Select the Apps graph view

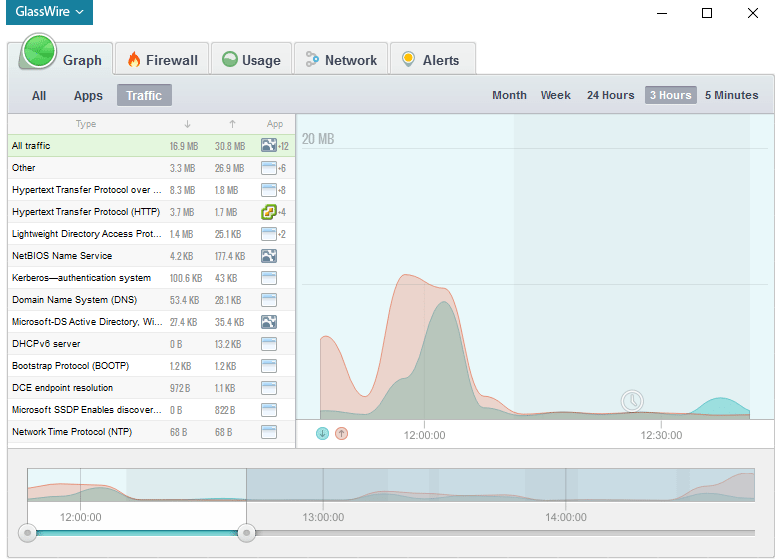(88, 95)
